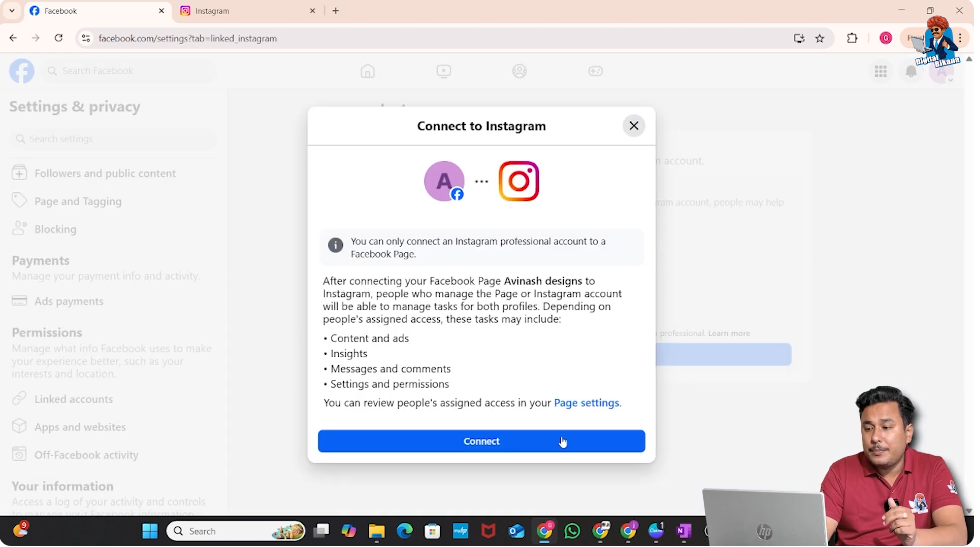Open Facebook Home icon in top nav
Screen dimensions: 980x547
(368, 71)
